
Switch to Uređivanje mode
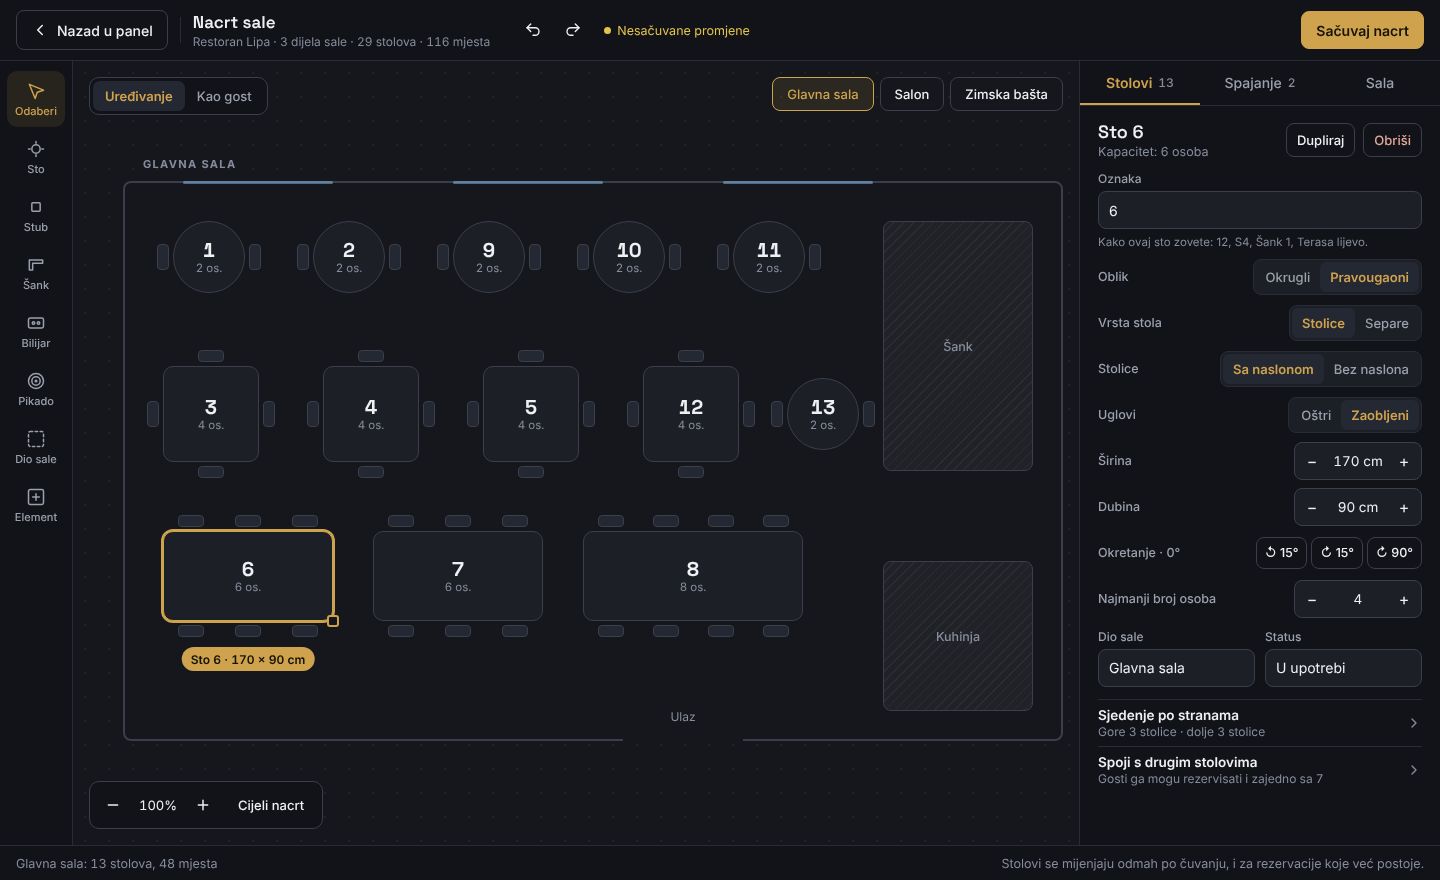click(x=139, y=96)
